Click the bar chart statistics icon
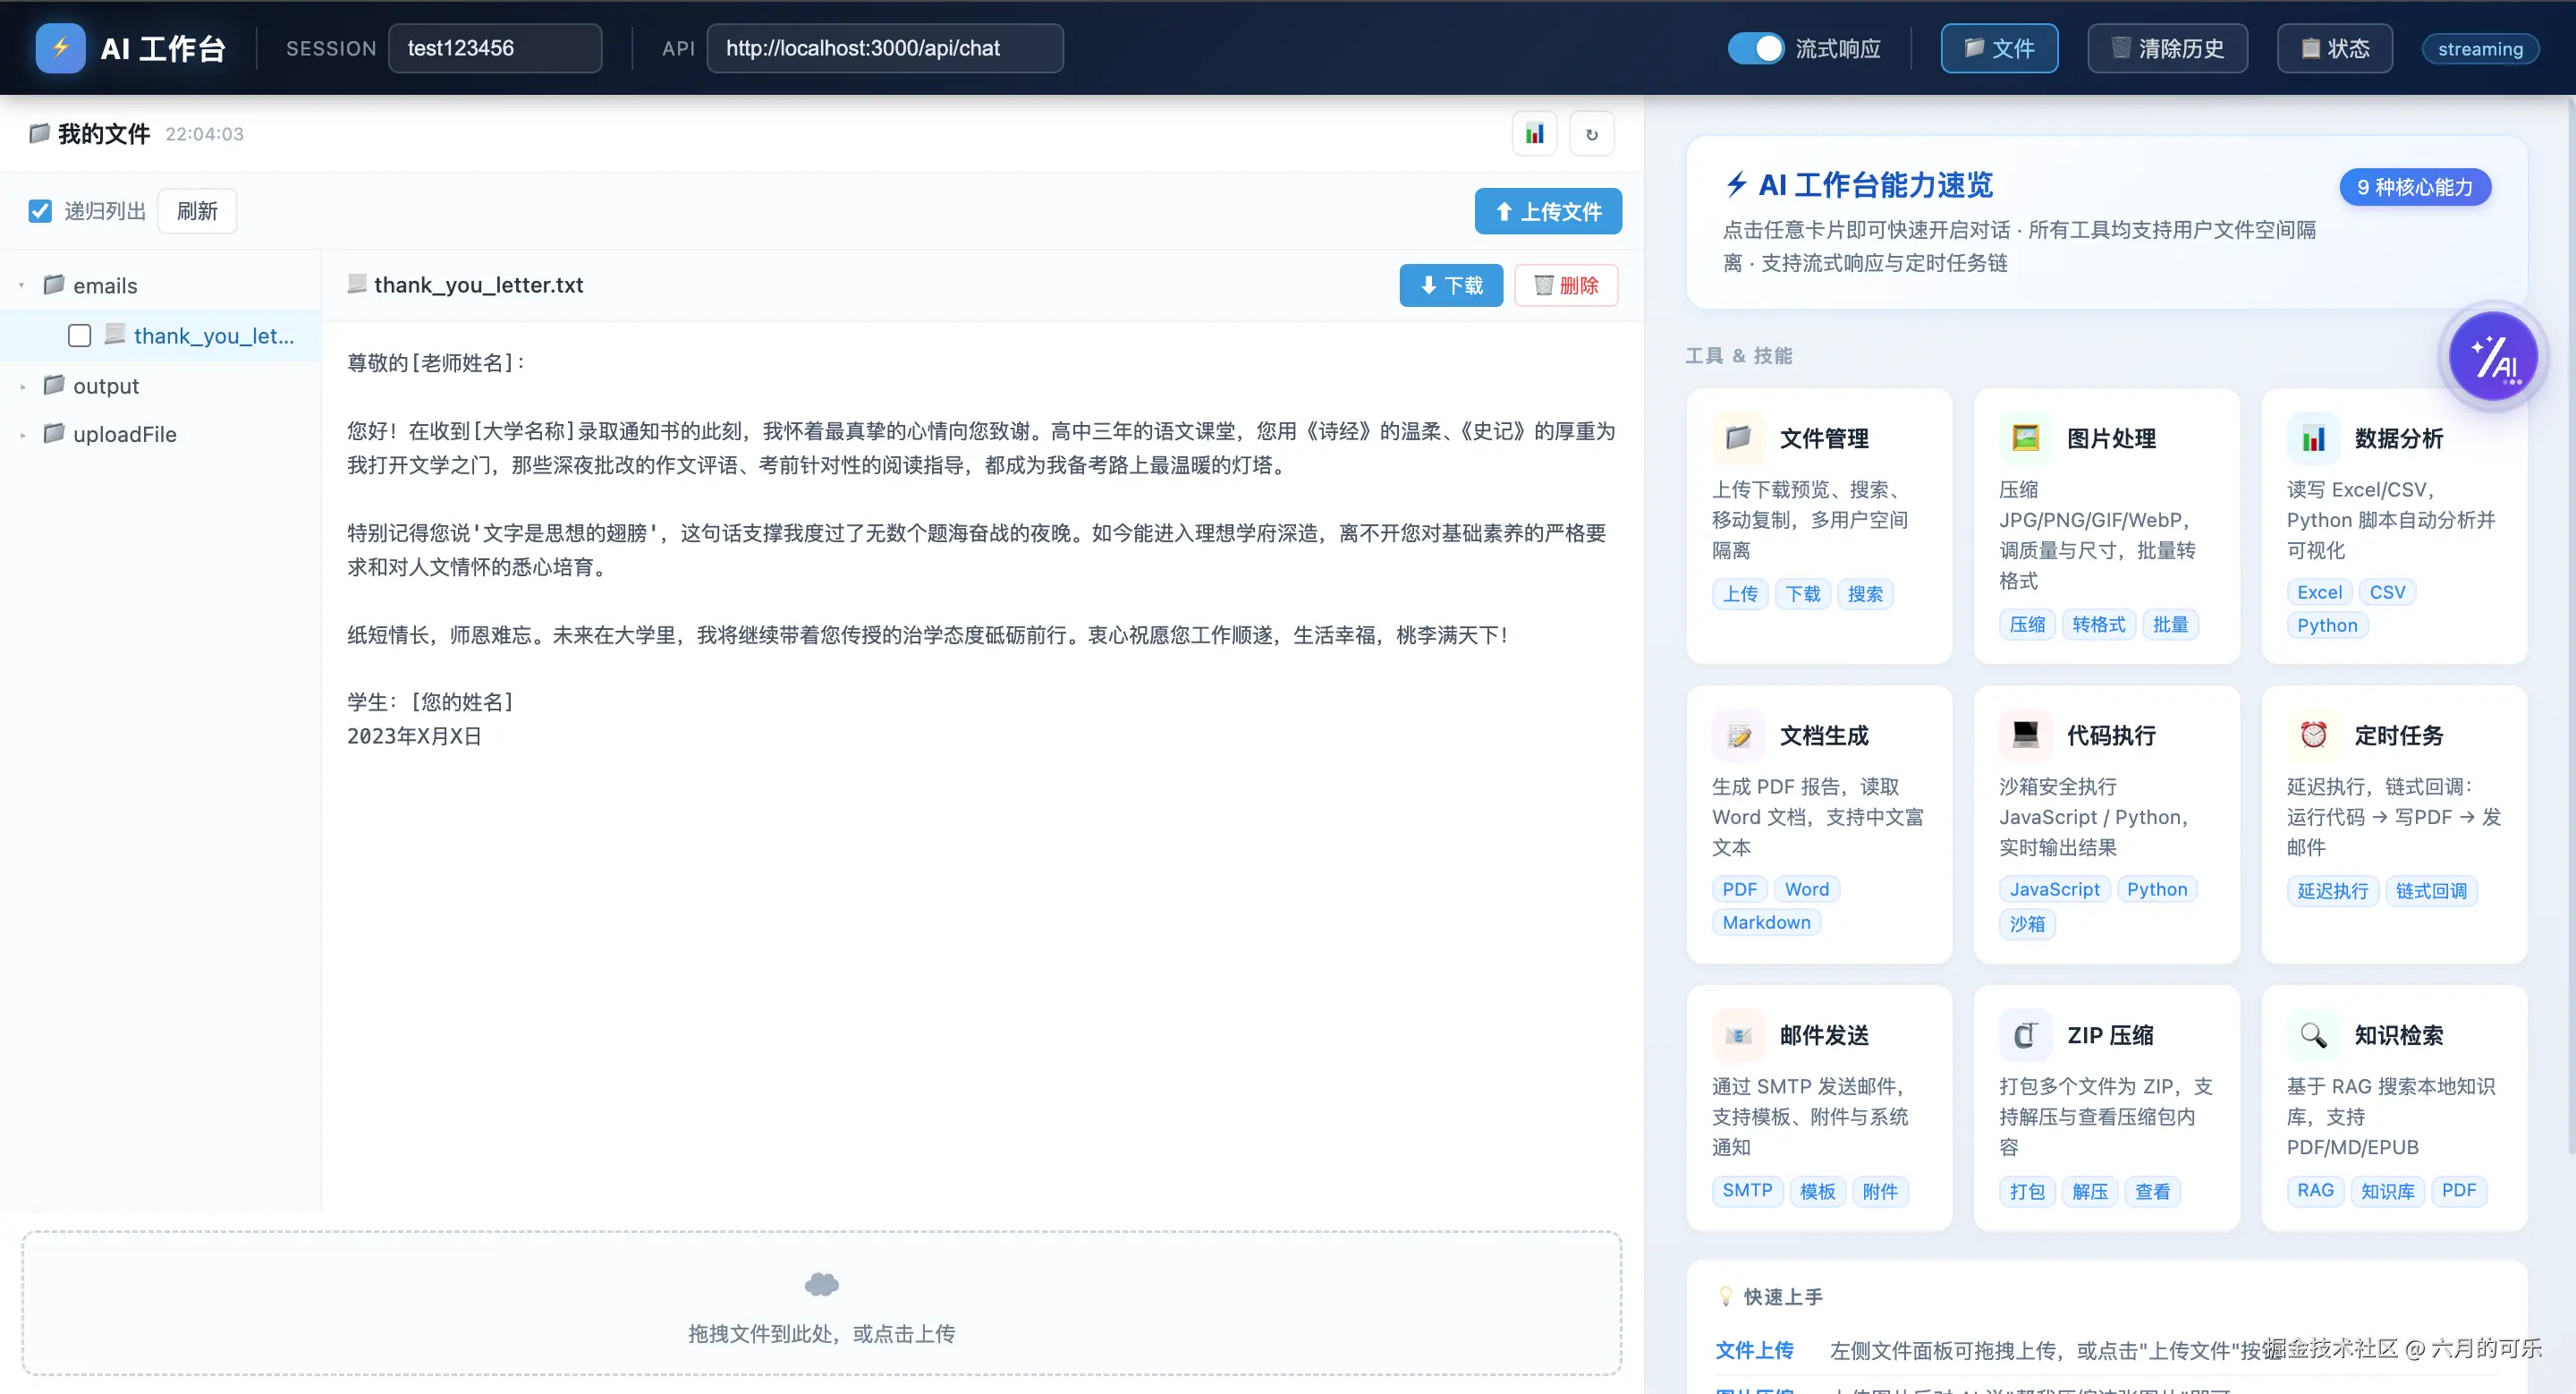The width and height of the screenshot is (2576, 1394). click(1535, 133)
